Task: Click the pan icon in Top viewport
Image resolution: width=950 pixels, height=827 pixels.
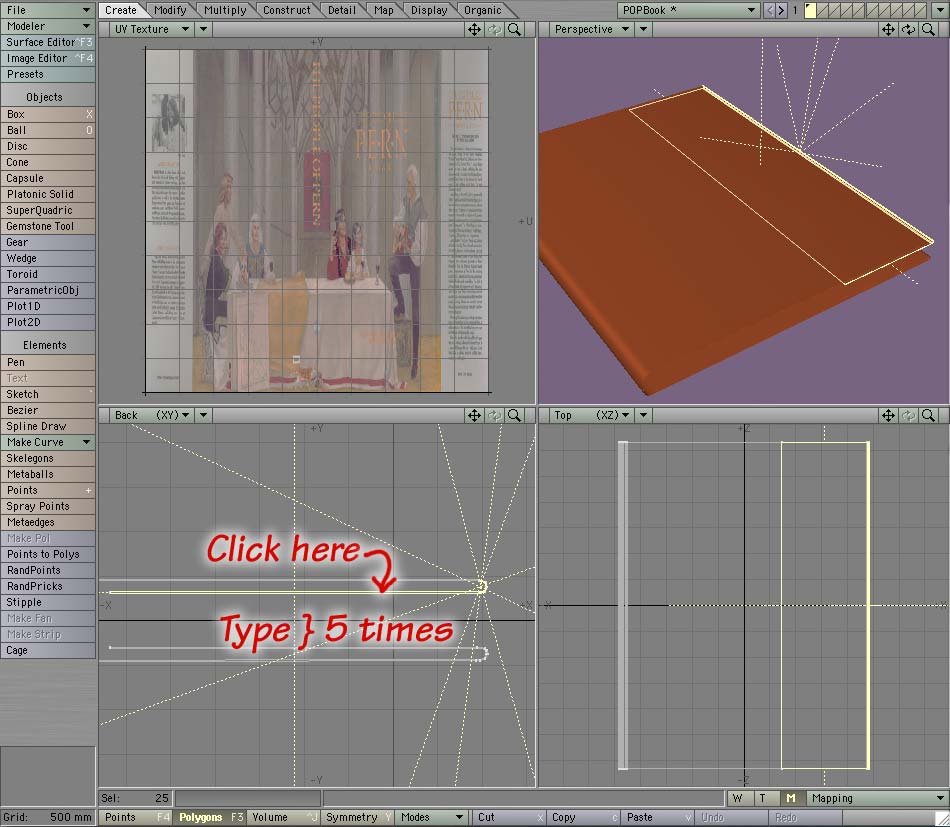Action: click(x=888, y=415)
